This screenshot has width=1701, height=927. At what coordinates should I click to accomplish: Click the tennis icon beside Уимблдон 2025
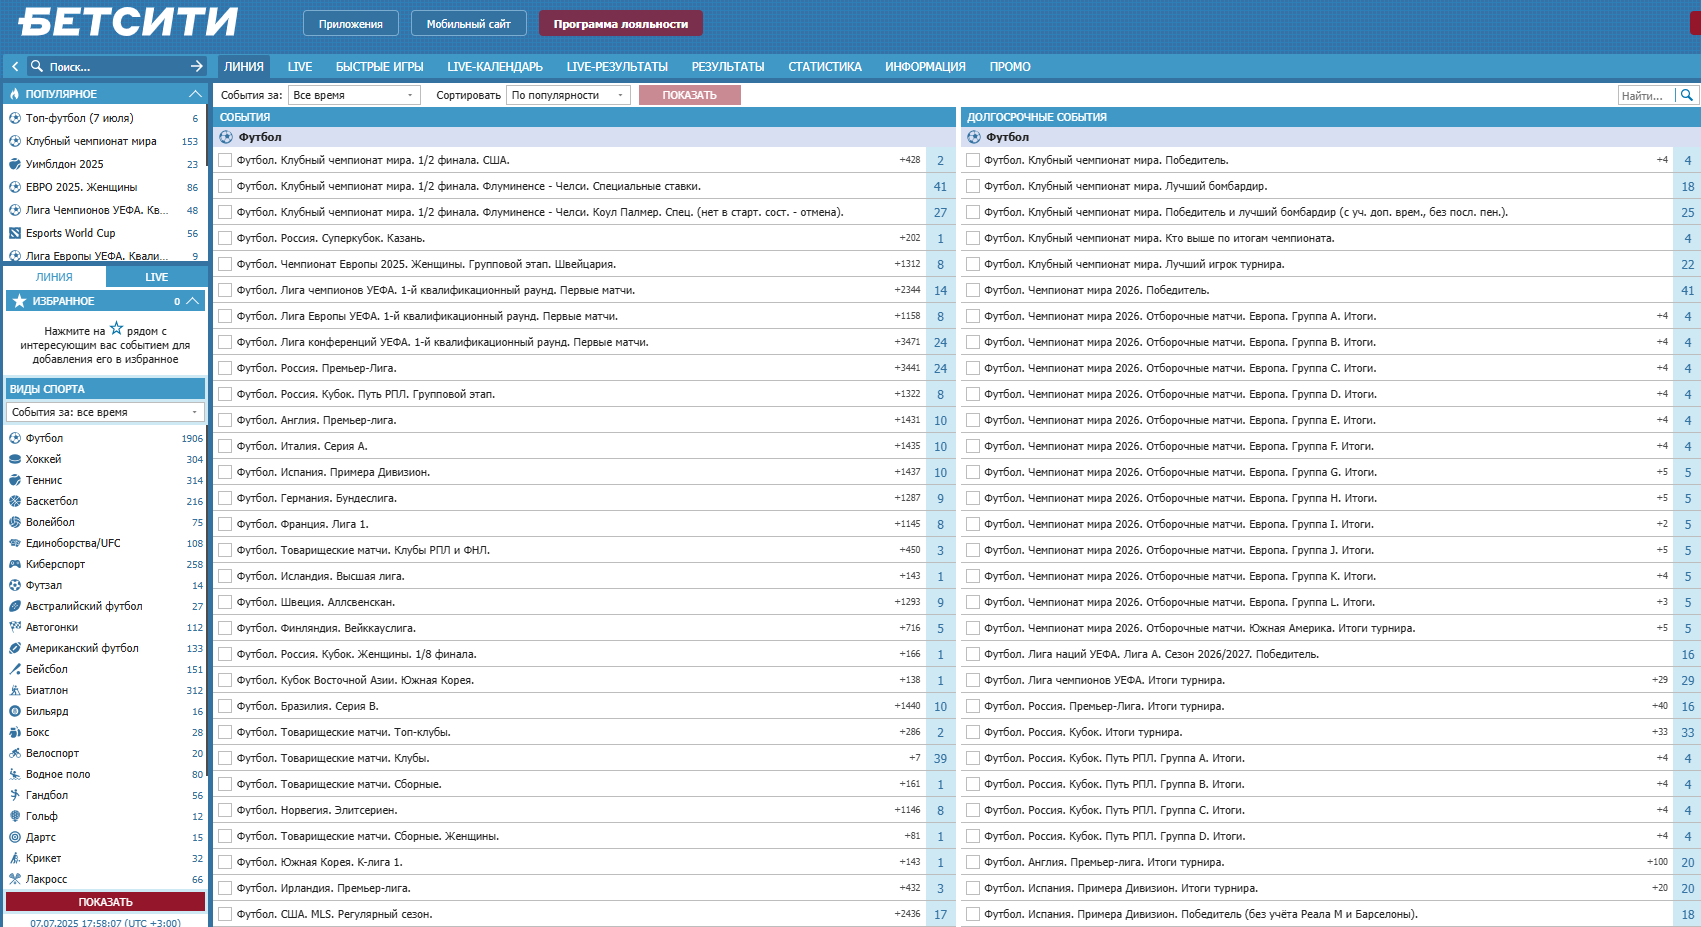[15, 164]
